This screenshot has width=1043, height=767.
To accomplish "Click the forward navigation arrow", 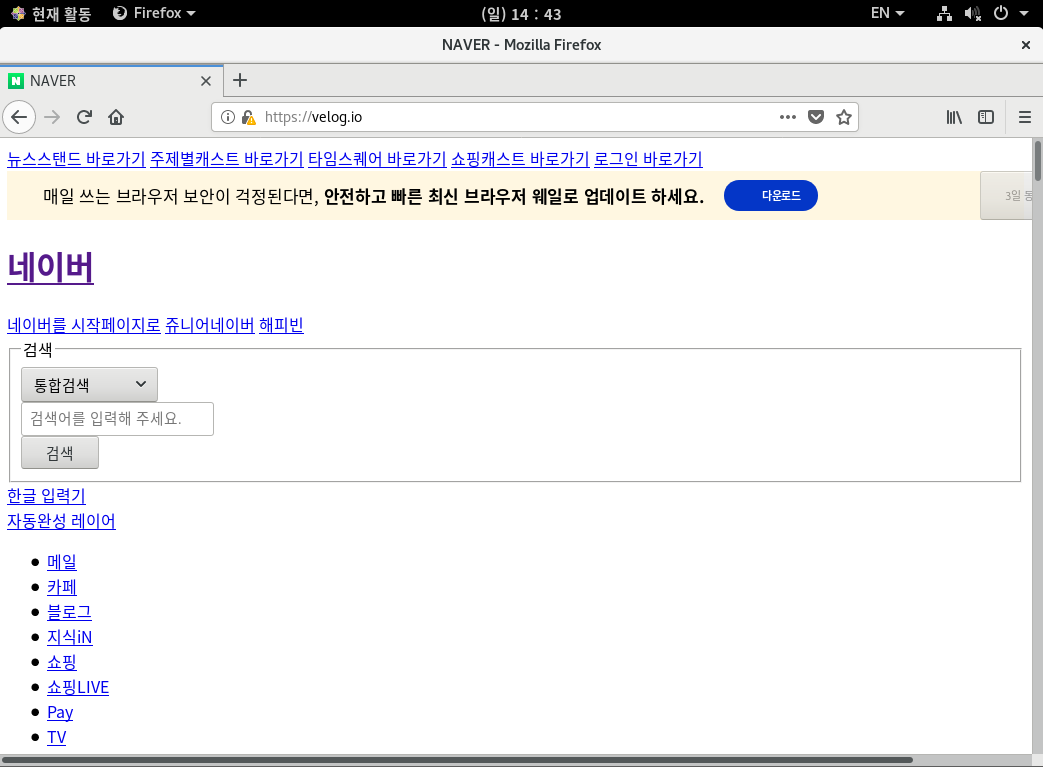I will 52,117.
